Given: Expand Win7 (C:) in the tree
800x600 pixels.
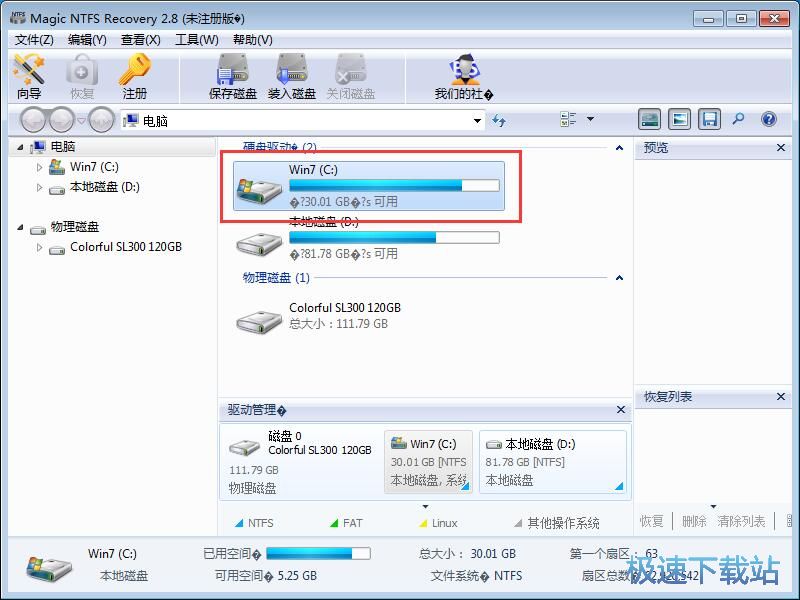Looking at the screenshot, I should click(39, 167).
